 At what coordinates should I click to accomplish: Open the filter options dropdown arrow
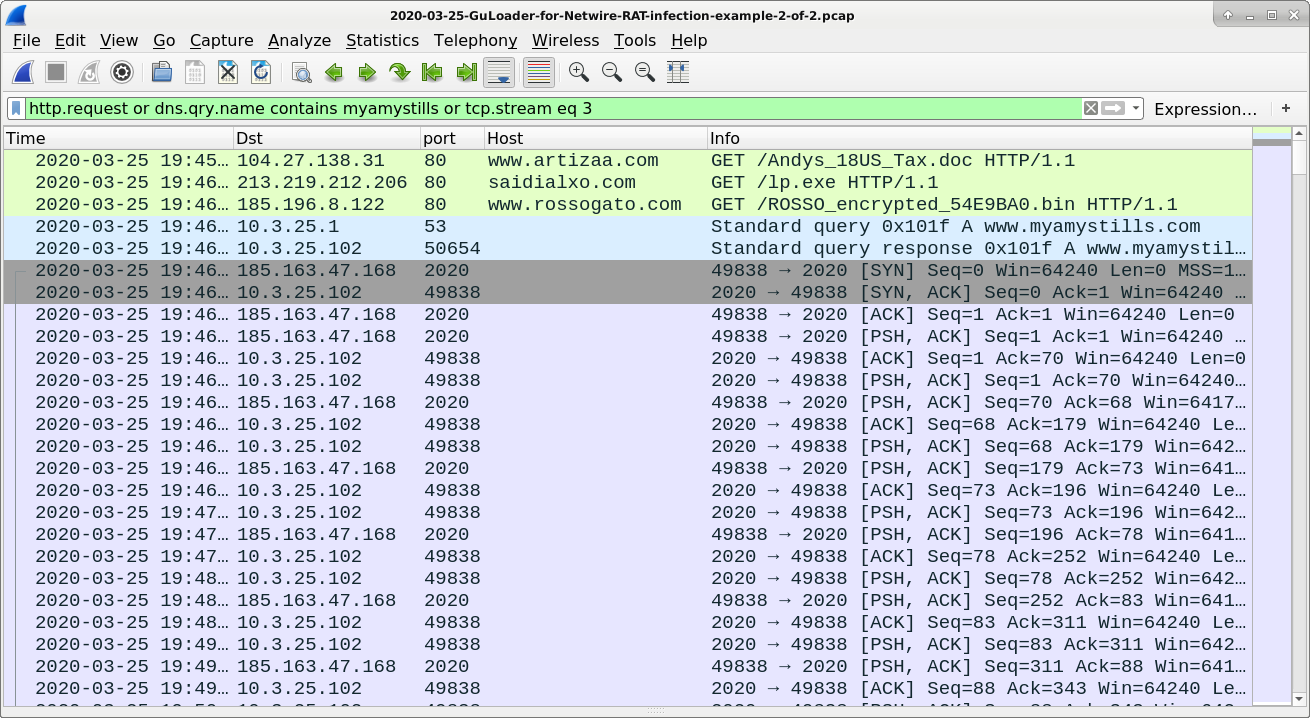click(1135, 108)
